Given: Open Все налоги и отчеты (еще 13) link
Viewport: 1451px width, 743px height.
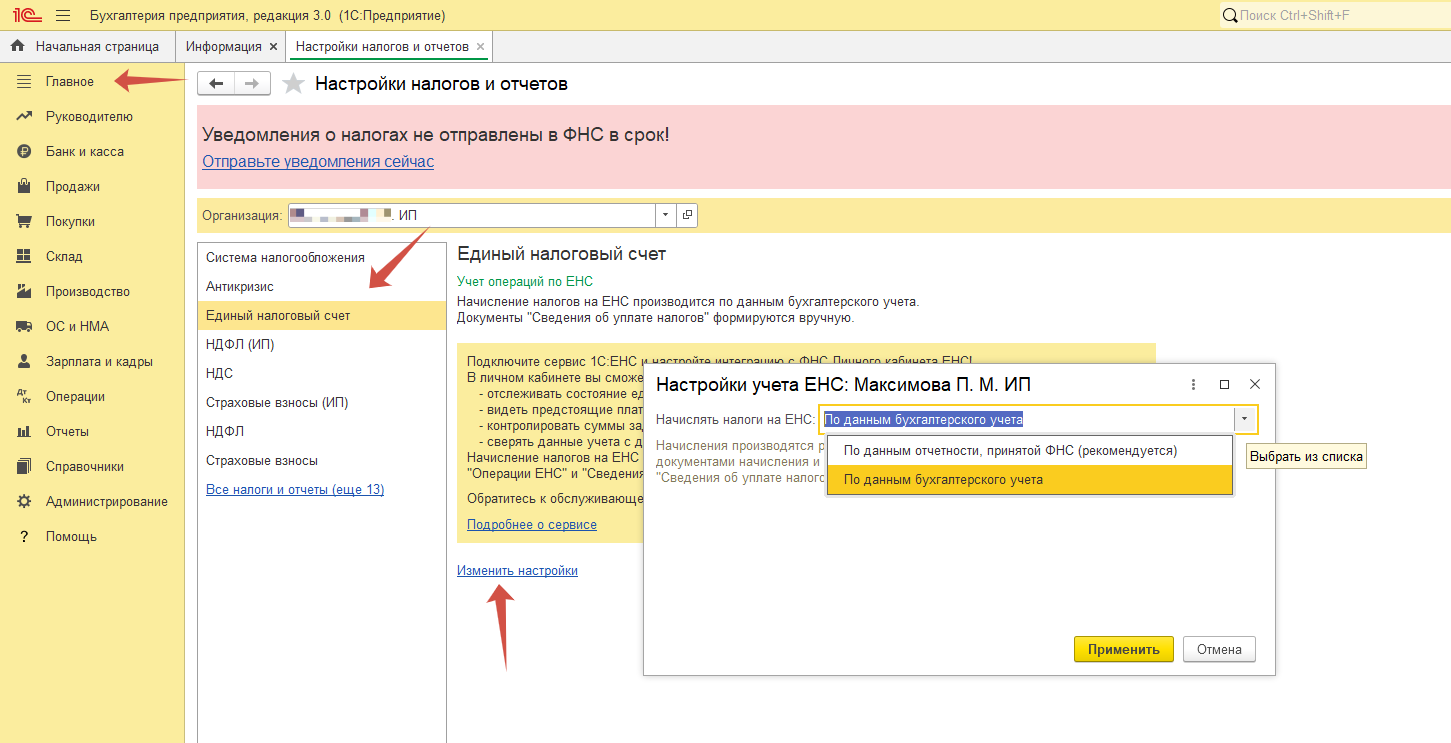Looking at the screenshot, I should pyautogui.click(x=295, y=489).
